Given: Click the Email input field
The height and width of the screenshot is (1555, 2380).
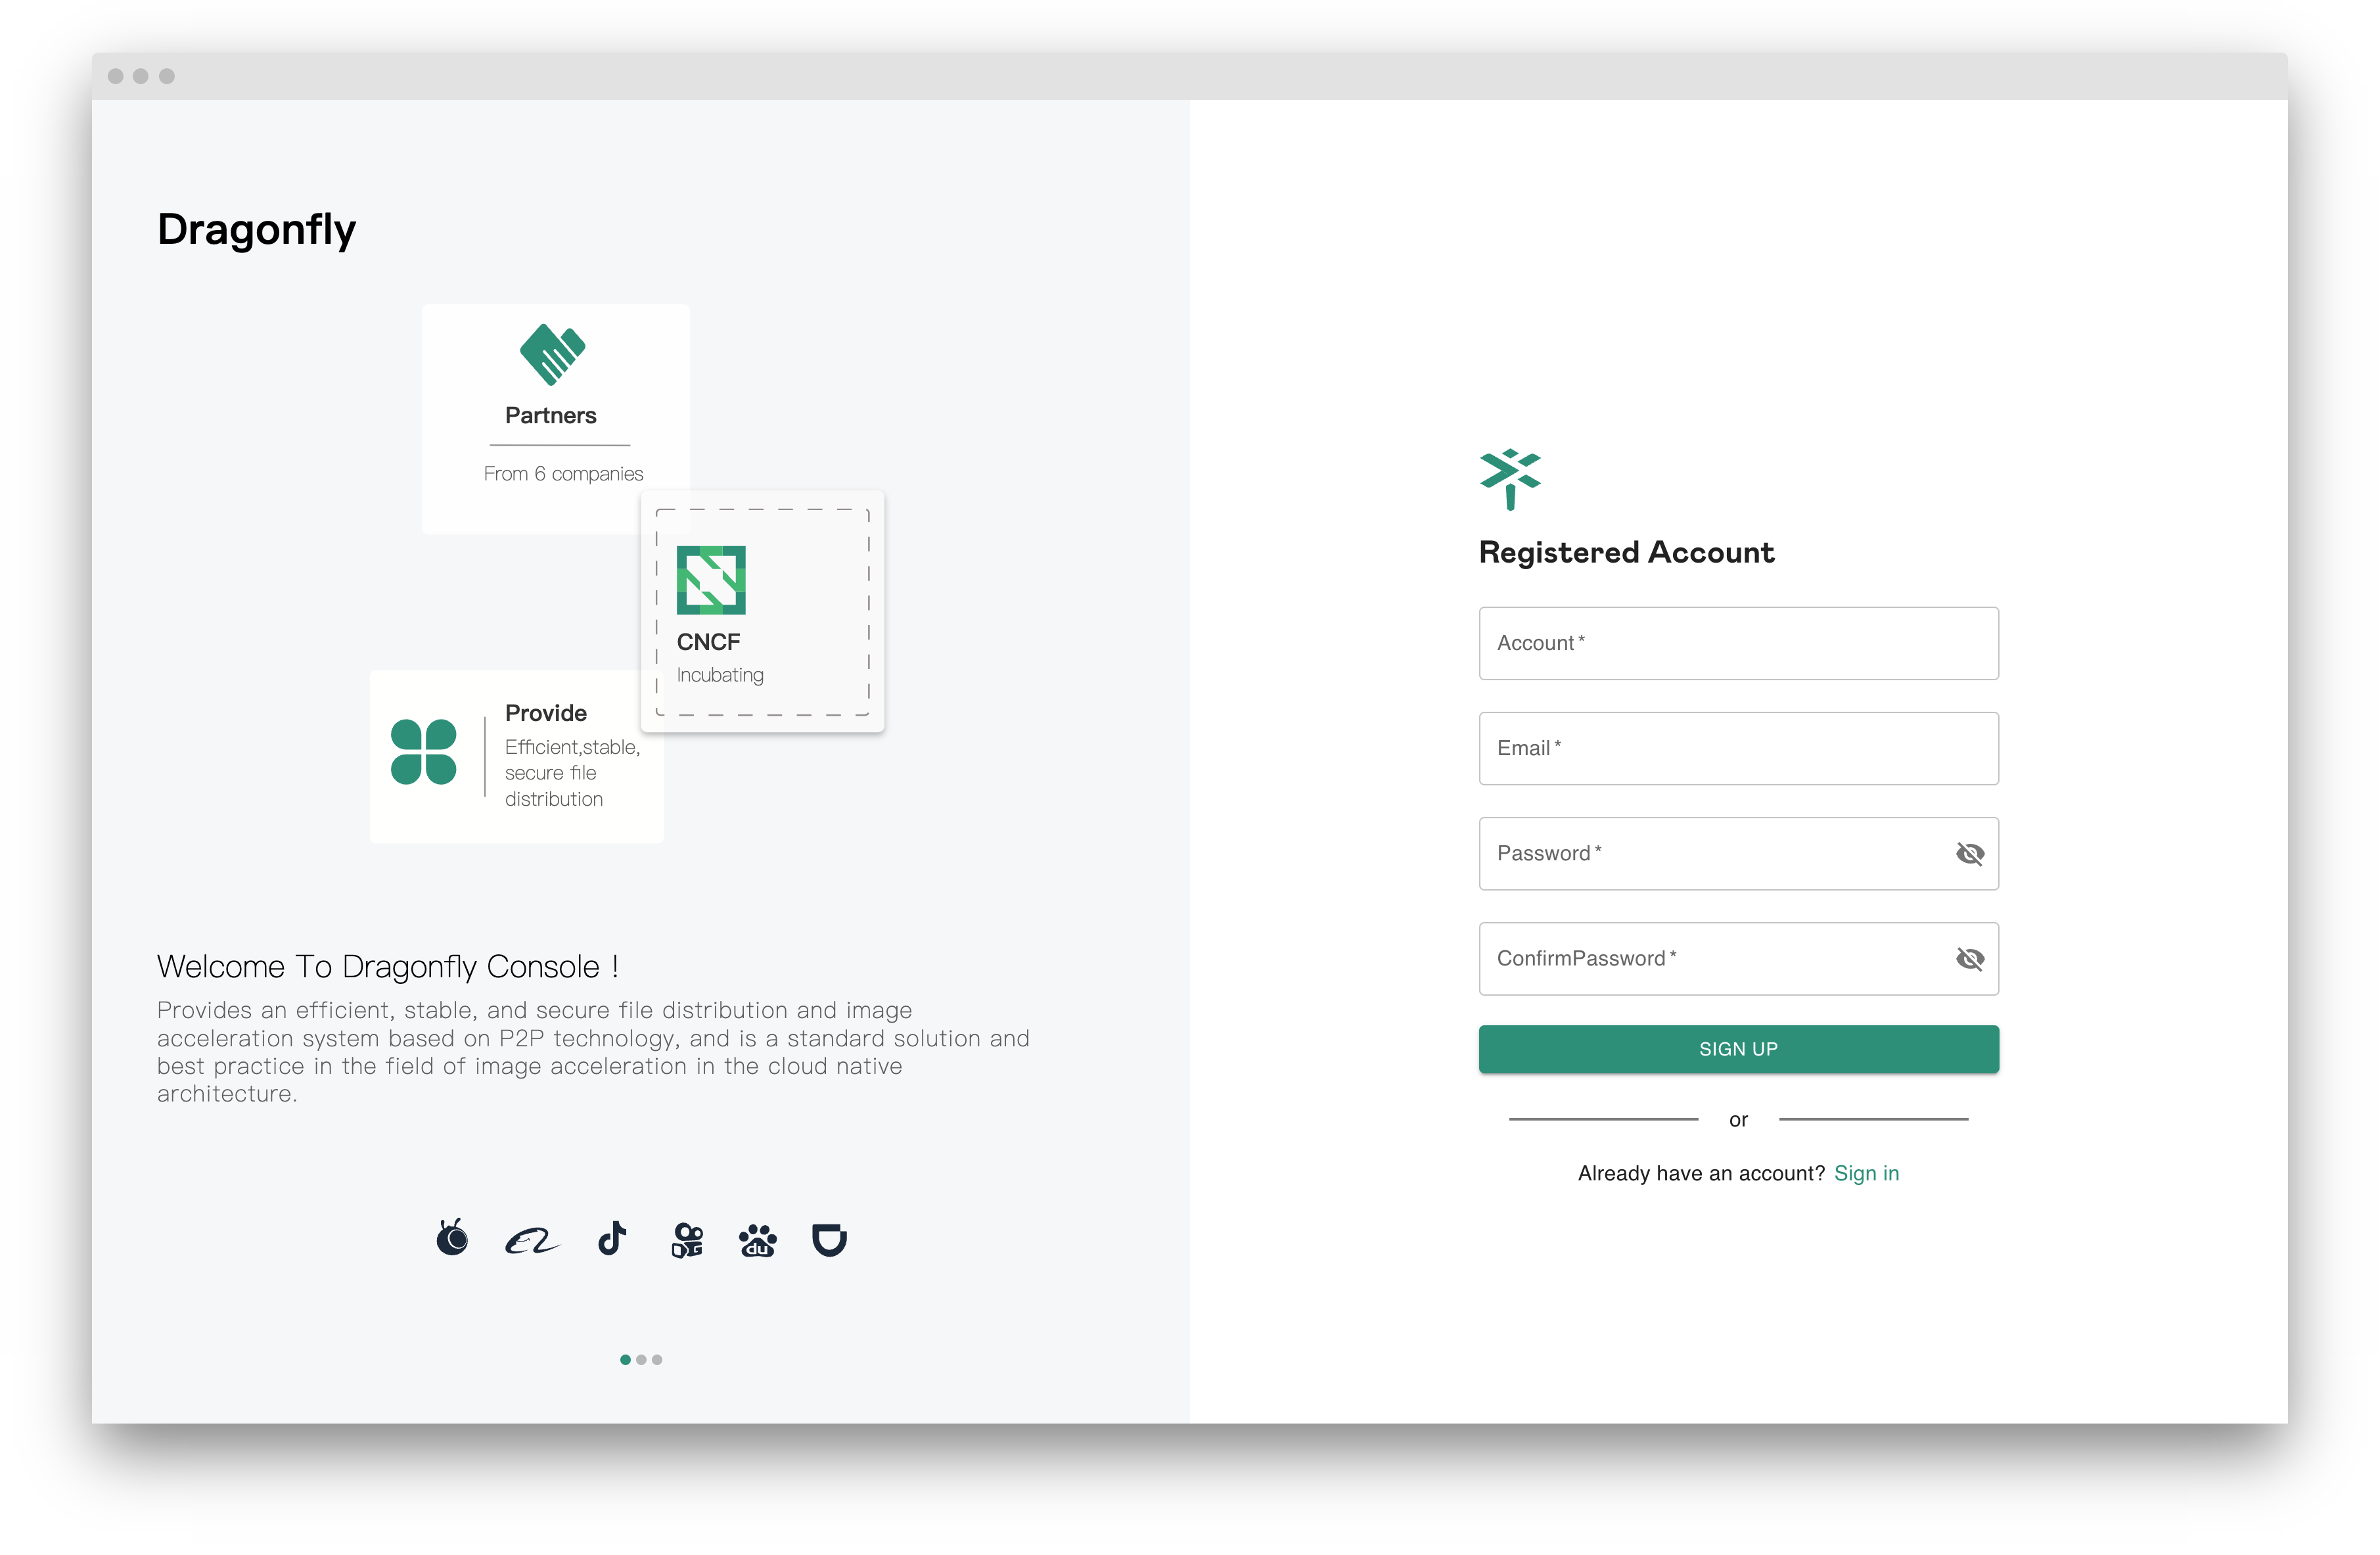Looking at the screenshot, I should click(1738, 748).
